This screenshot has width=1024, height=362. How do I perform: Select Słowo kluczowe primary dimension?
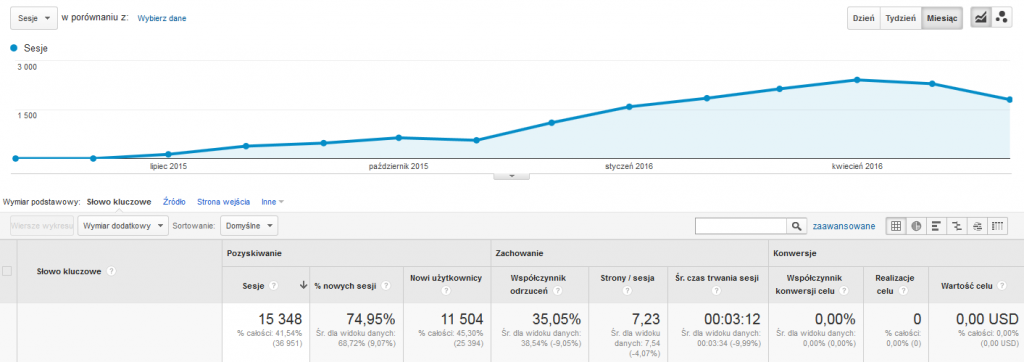(x=119, y=202)
